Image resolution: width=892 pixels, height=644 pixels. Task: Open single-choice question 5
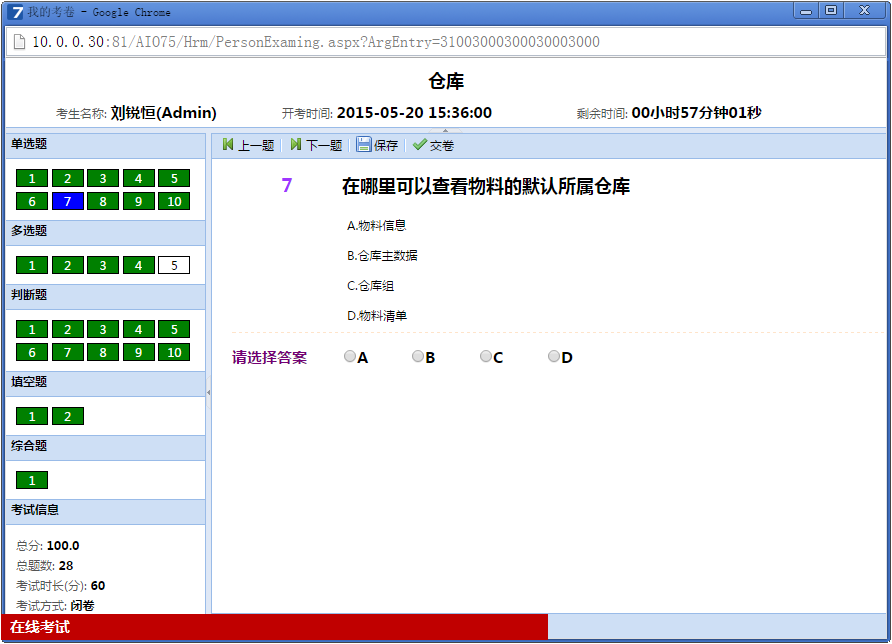point(174,178)
